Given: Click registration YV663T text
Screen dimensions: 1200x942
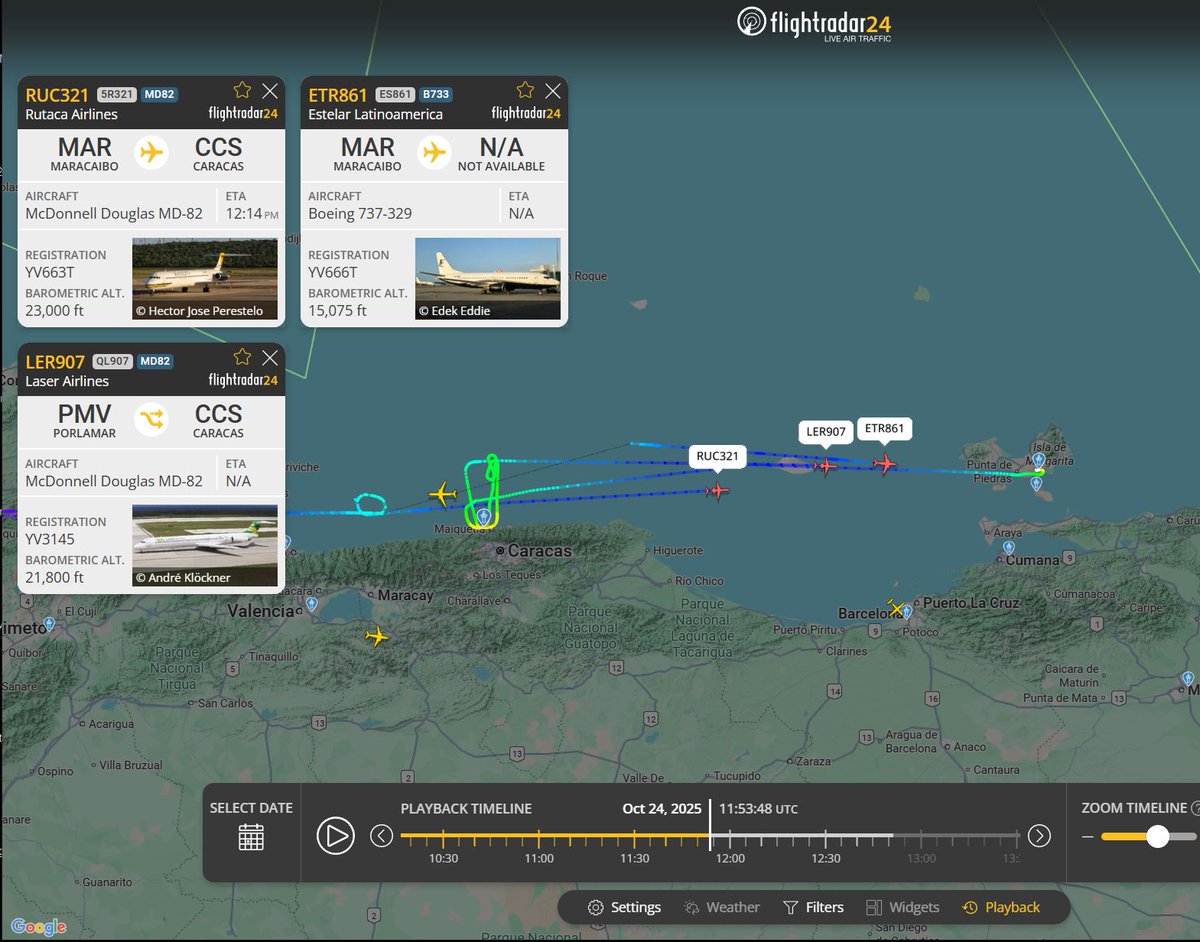Looking at the screenshot, I should coord(50,272).
